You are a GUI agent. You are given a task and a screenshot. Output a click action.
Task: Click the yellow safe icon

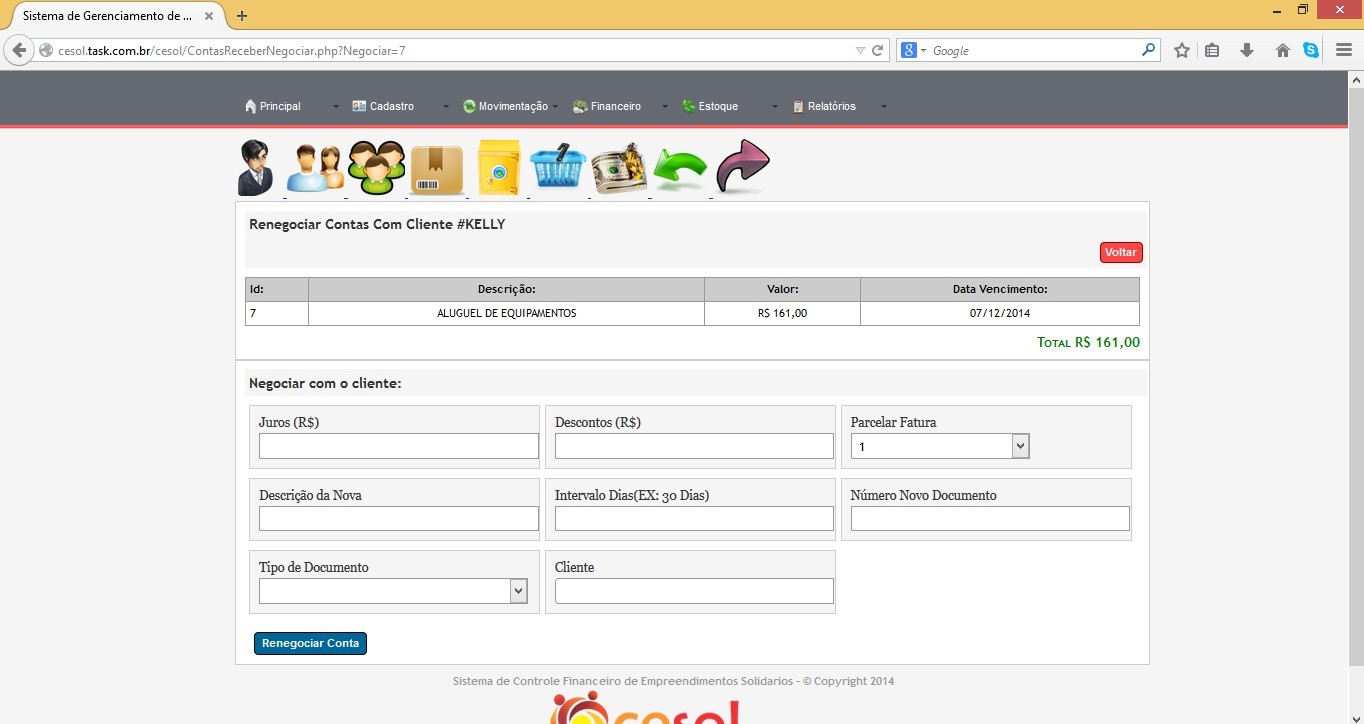(x=498, y=168)
